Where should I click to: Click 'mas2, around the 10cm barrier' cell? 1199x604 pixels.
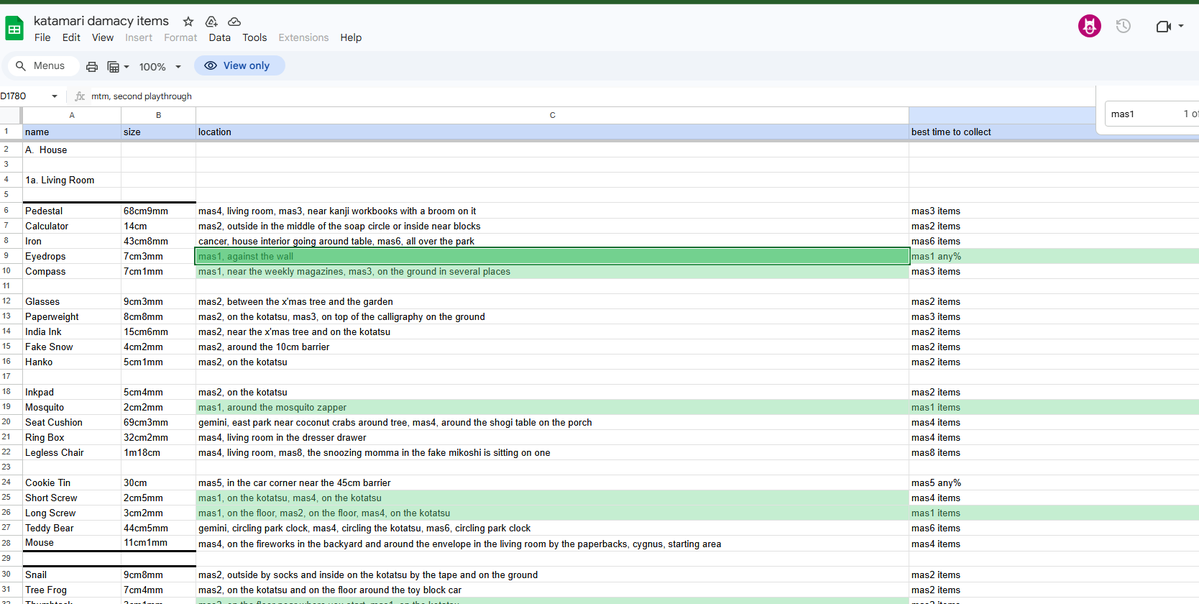552,347
